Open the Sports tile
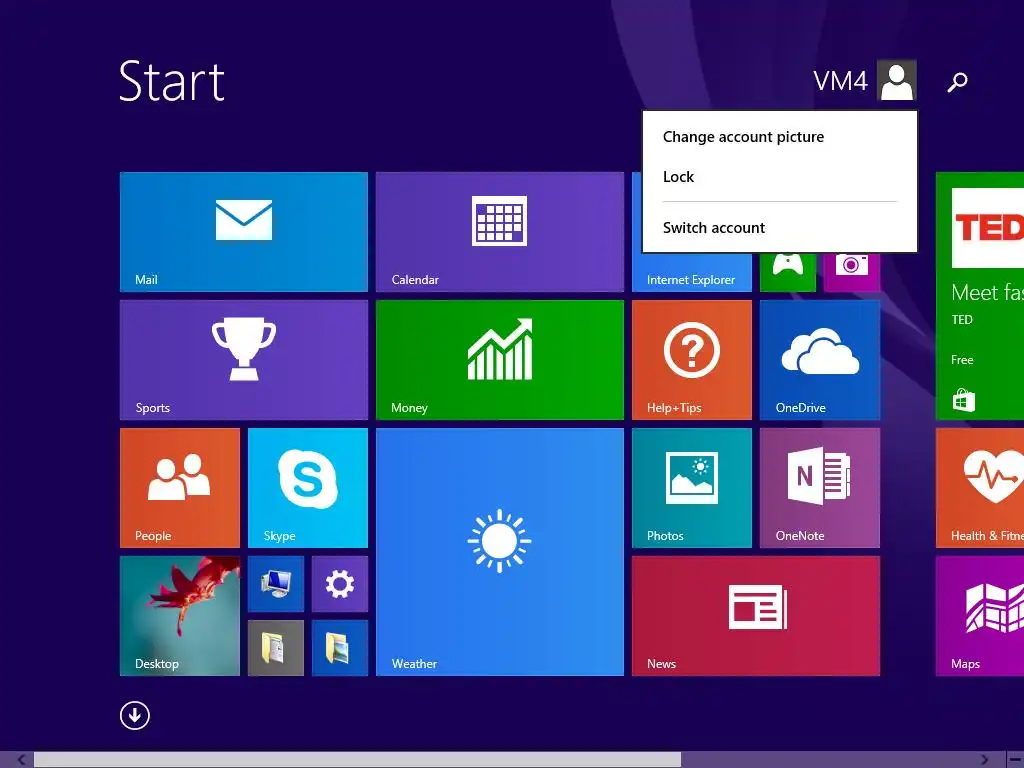Viewport: 1024px width, 768px height. tap(244, 360)
